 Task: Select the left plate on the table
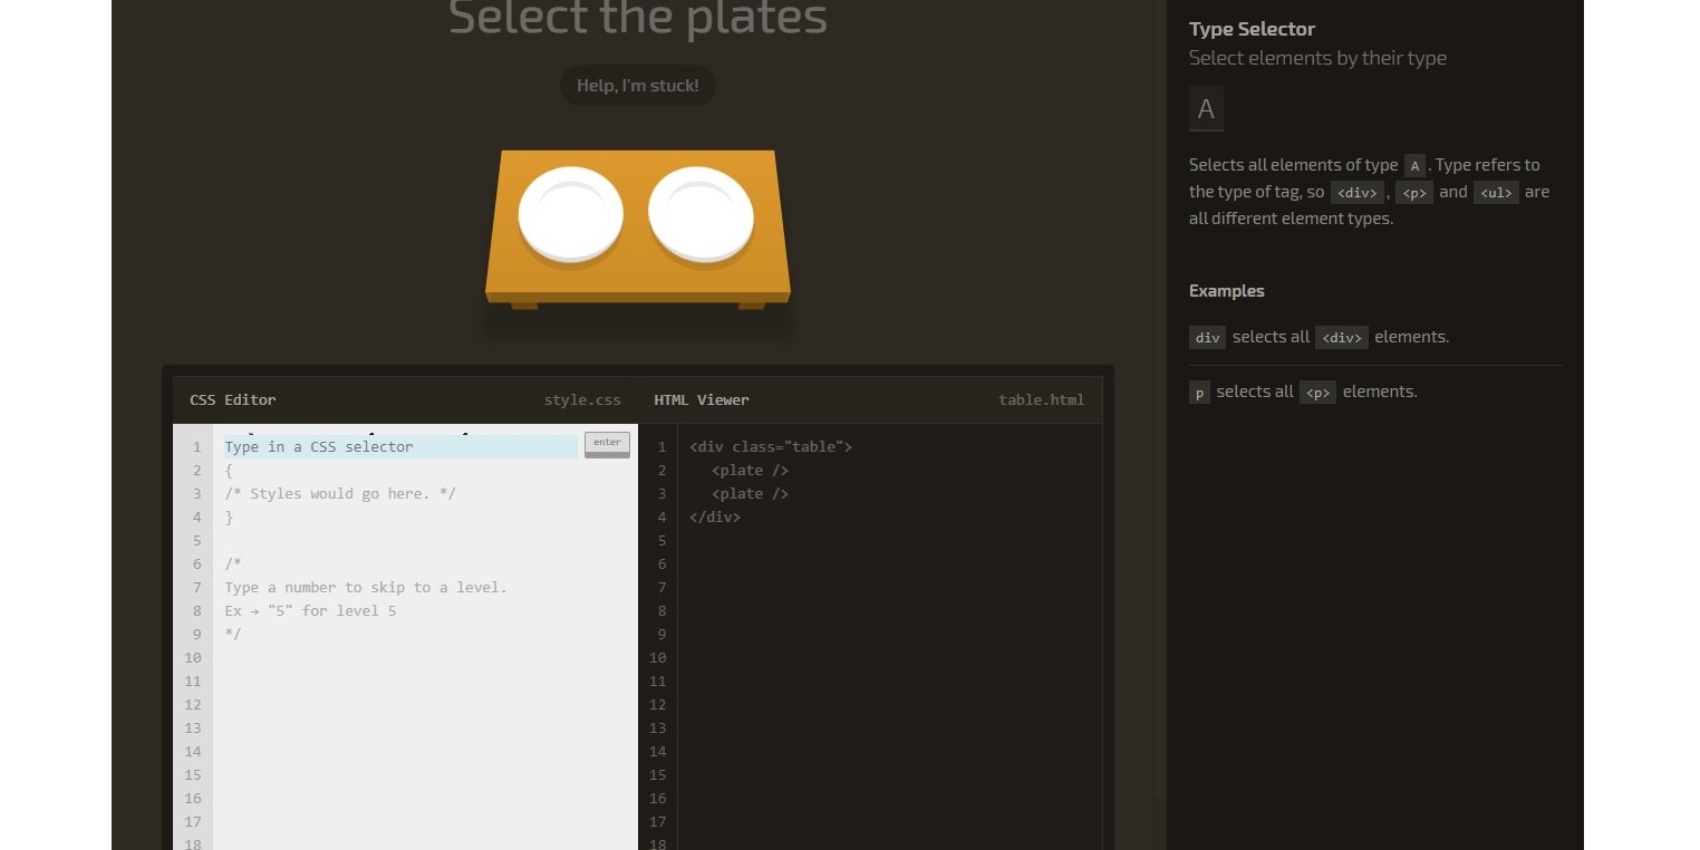point(571,216)
